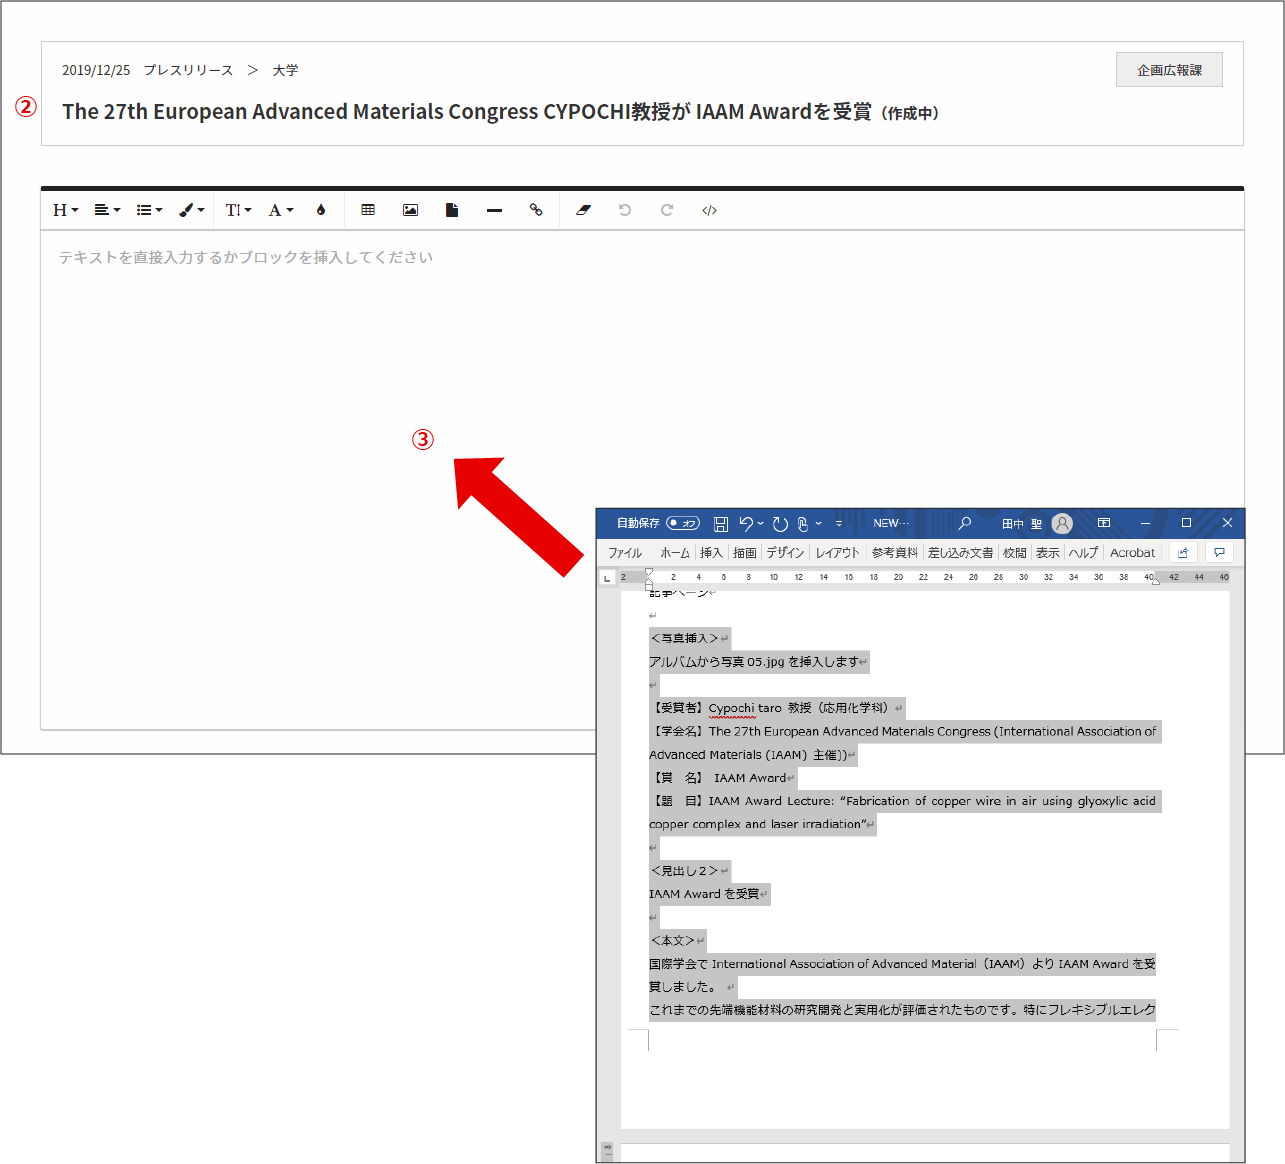
Task: Open the 描画 tab in Word
Action: [745, 552]
